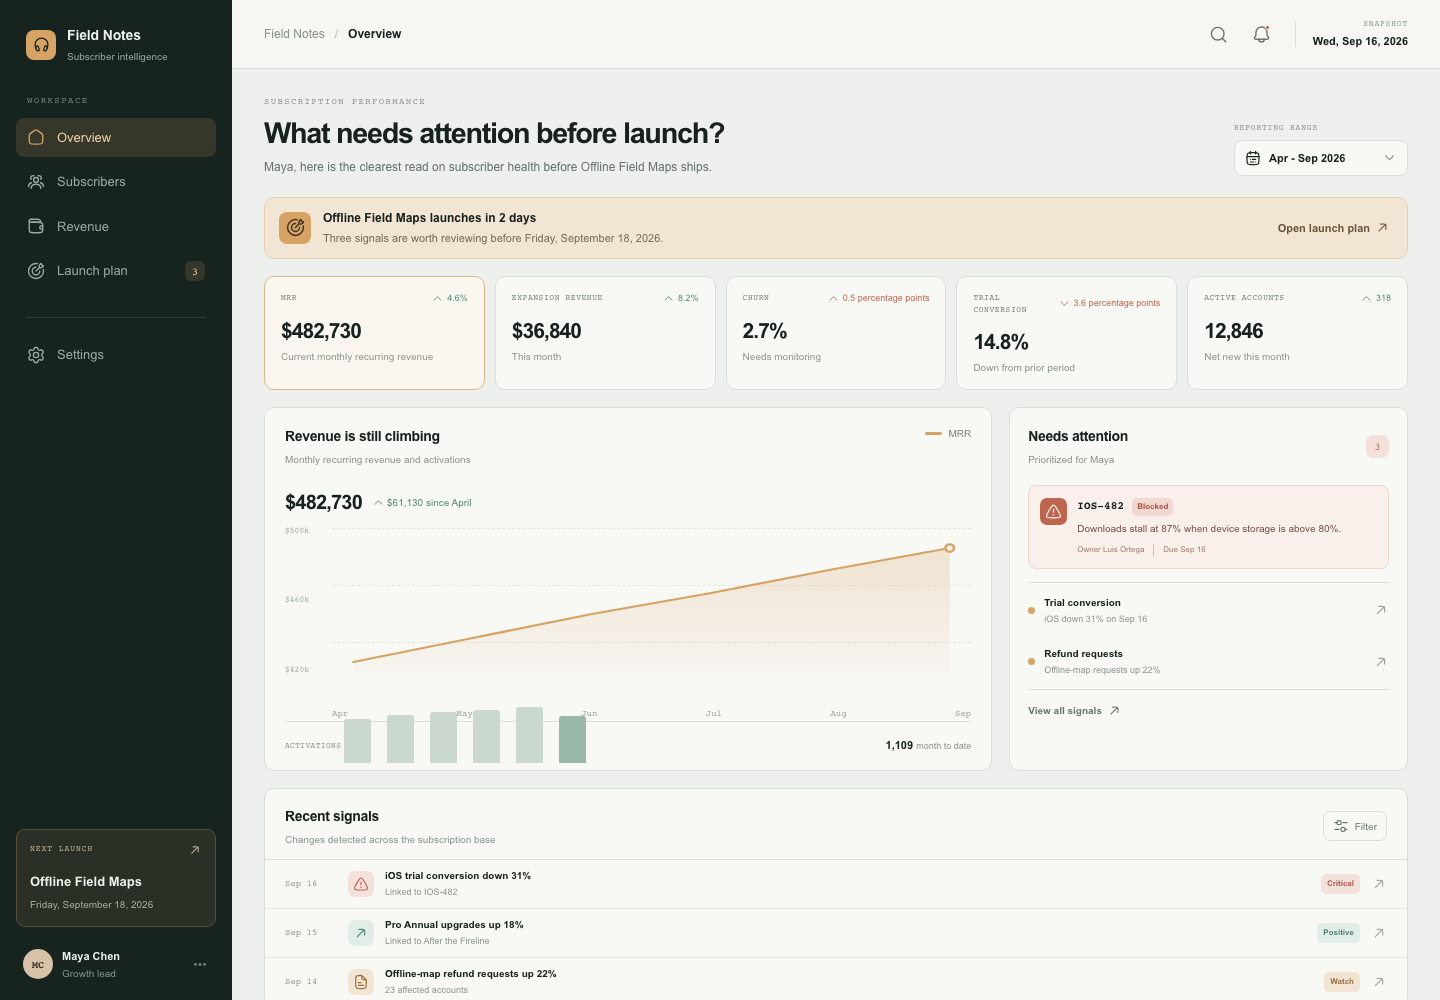
Task: Click the Field Notes breadcrumb link
Action: 294,34
